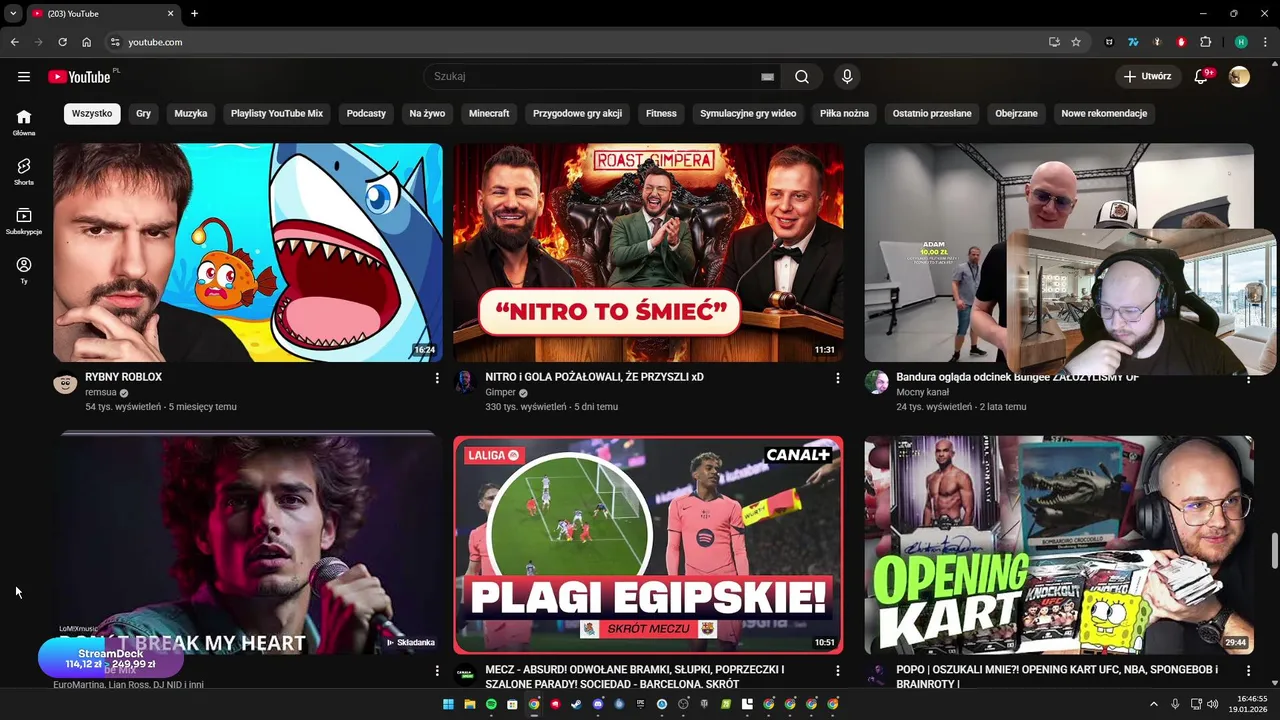The image size is (1280, 720).
Task: Open options for the POPO OPENING KART video
Action: tap(1248, 670)
